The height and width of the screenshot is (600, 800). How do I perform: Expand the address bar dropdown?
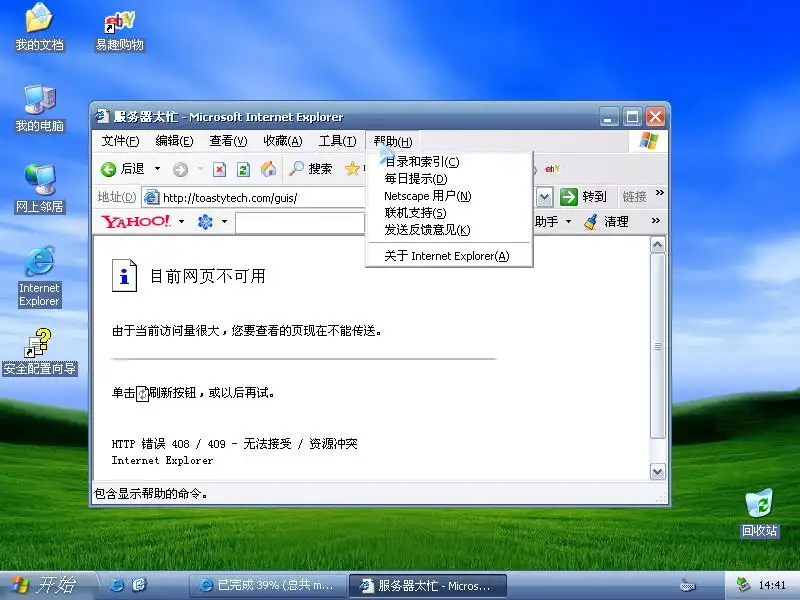click(544, 197)
